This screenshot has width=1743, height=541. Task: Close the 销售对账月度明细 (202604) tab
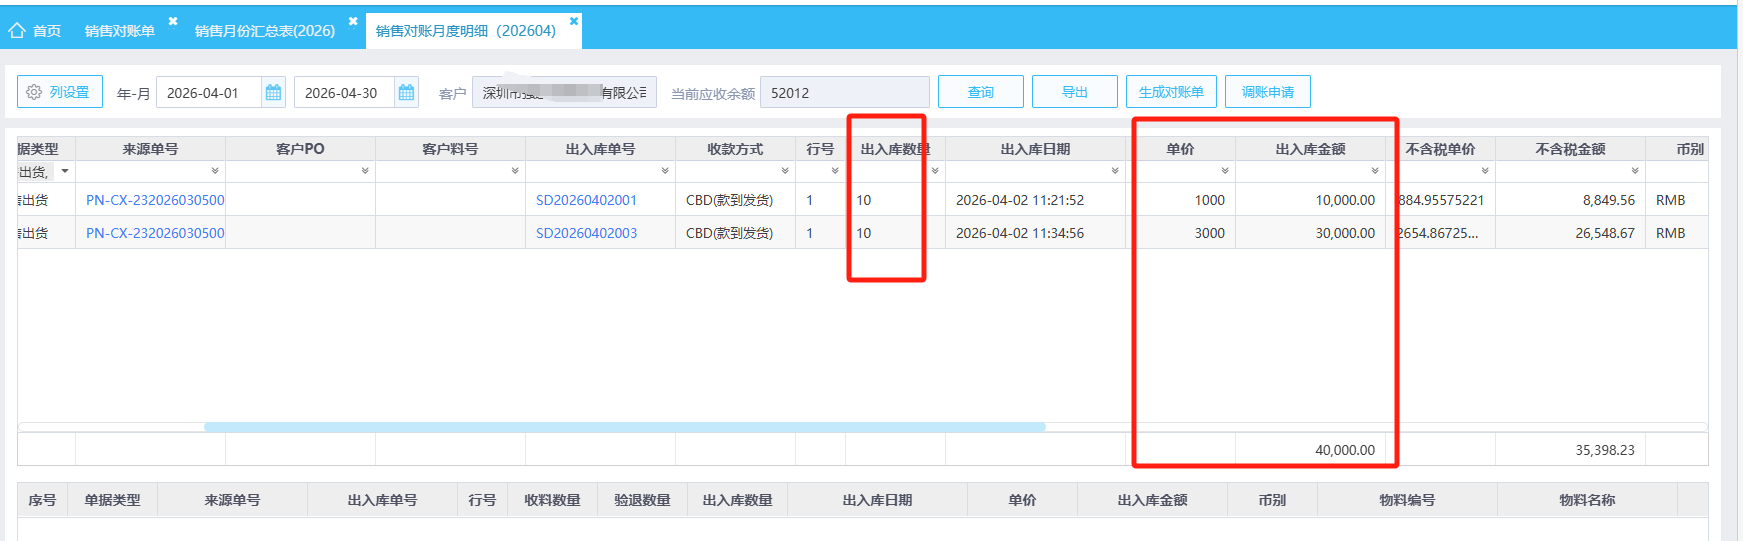point(574,20)
